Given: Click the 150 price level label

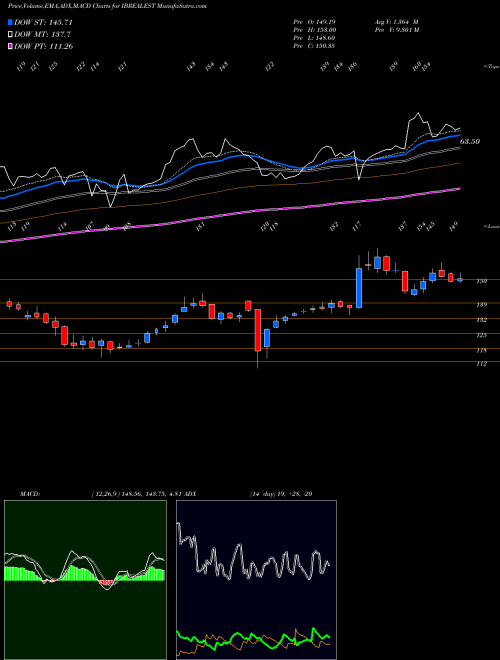Looking at the screenshot, I should pyautogui.click(x=482, y=281).
